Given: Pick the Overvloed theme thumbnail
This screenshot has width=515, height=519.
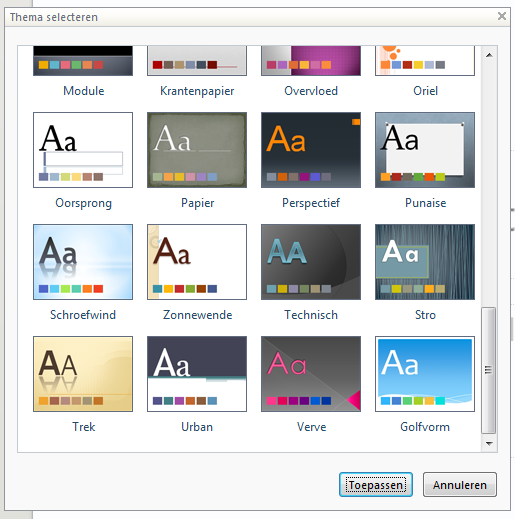Looking at the screenshot, I should click(311, 61).
